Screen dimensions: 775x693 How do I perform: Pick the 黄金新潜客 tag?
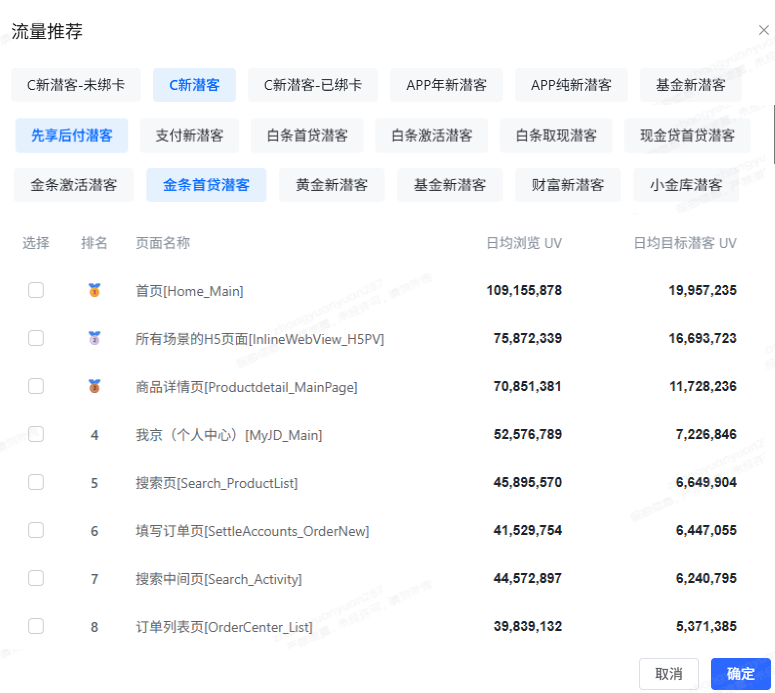pyautogui.click(x=332, y=185)
